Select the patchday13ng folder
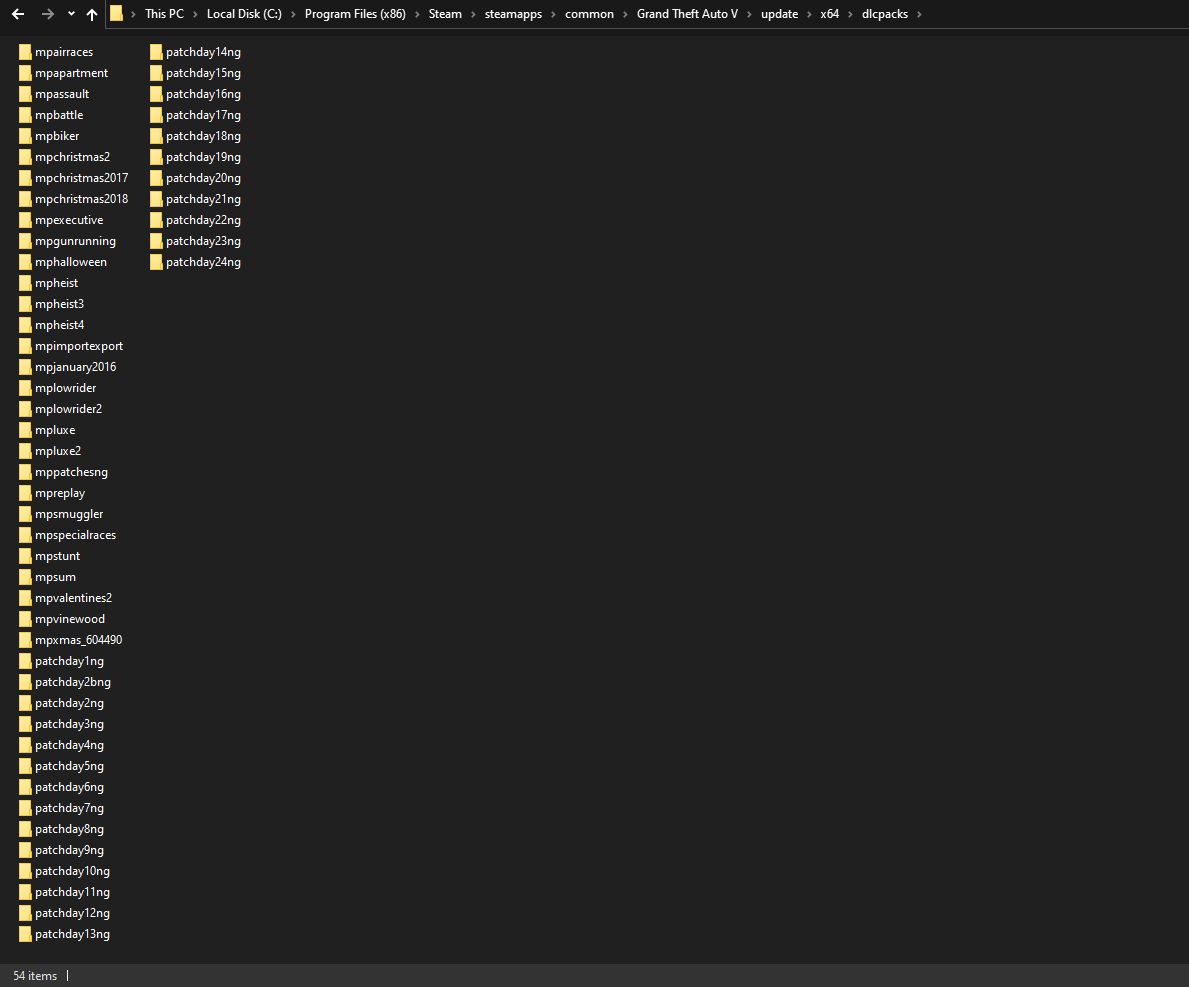Image resolution: width=1189 pixels, height=987 pixels. tap(72, 934)
